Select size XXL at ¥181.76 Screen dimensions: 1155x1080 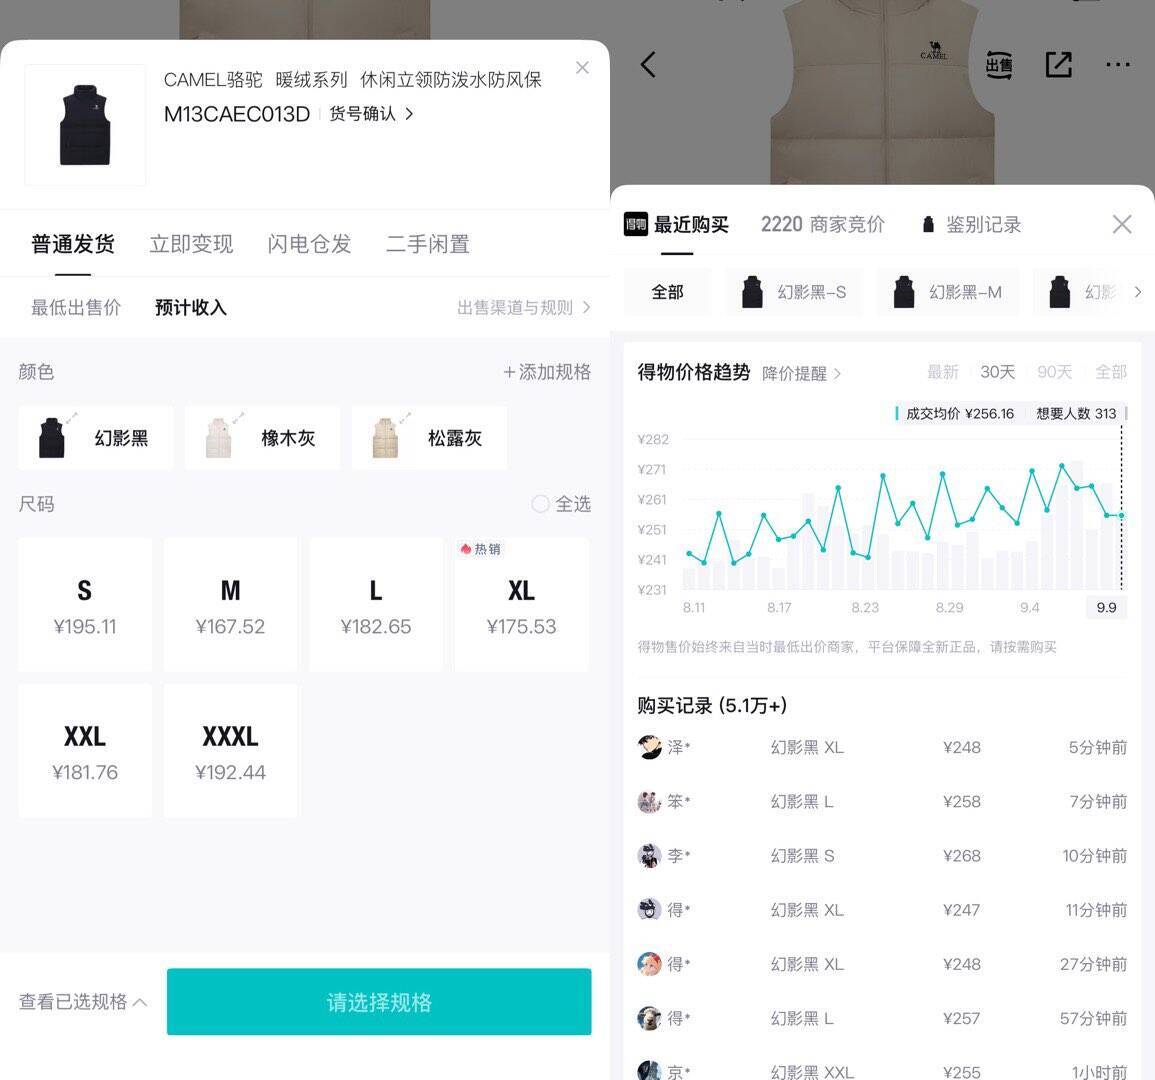(85, 751)
